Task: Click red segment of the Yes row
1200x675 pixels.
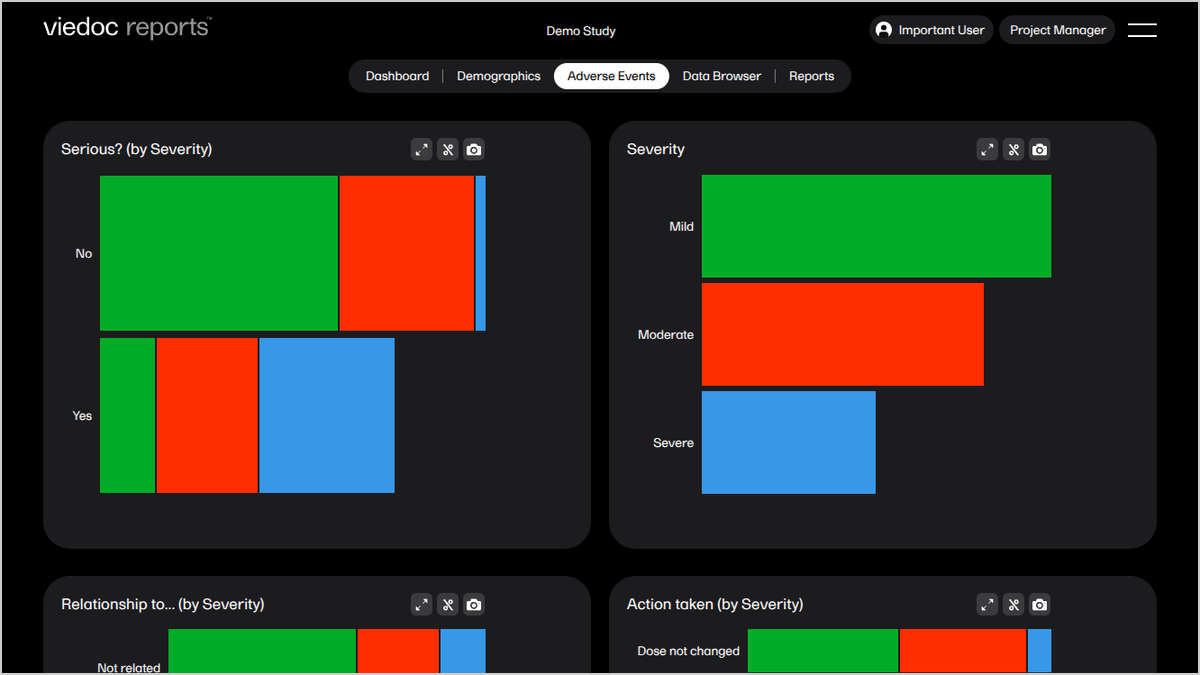Action: [207, 415]
